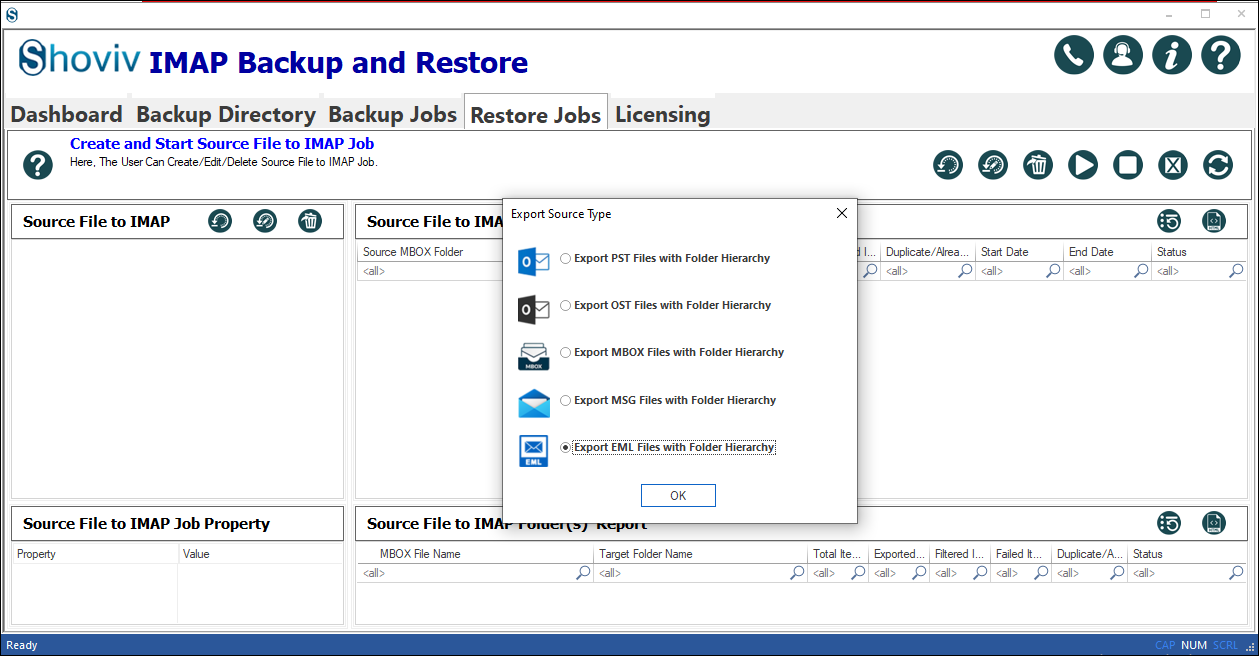The width and height of the screenshot is (1259, 656).
Task: Open the info icon in header
Action: tap(1172, 55)
